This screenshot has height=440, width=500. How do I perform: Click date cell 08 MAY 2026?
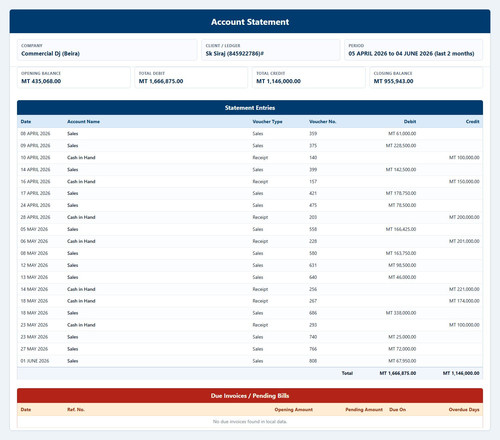coord(34,253)
